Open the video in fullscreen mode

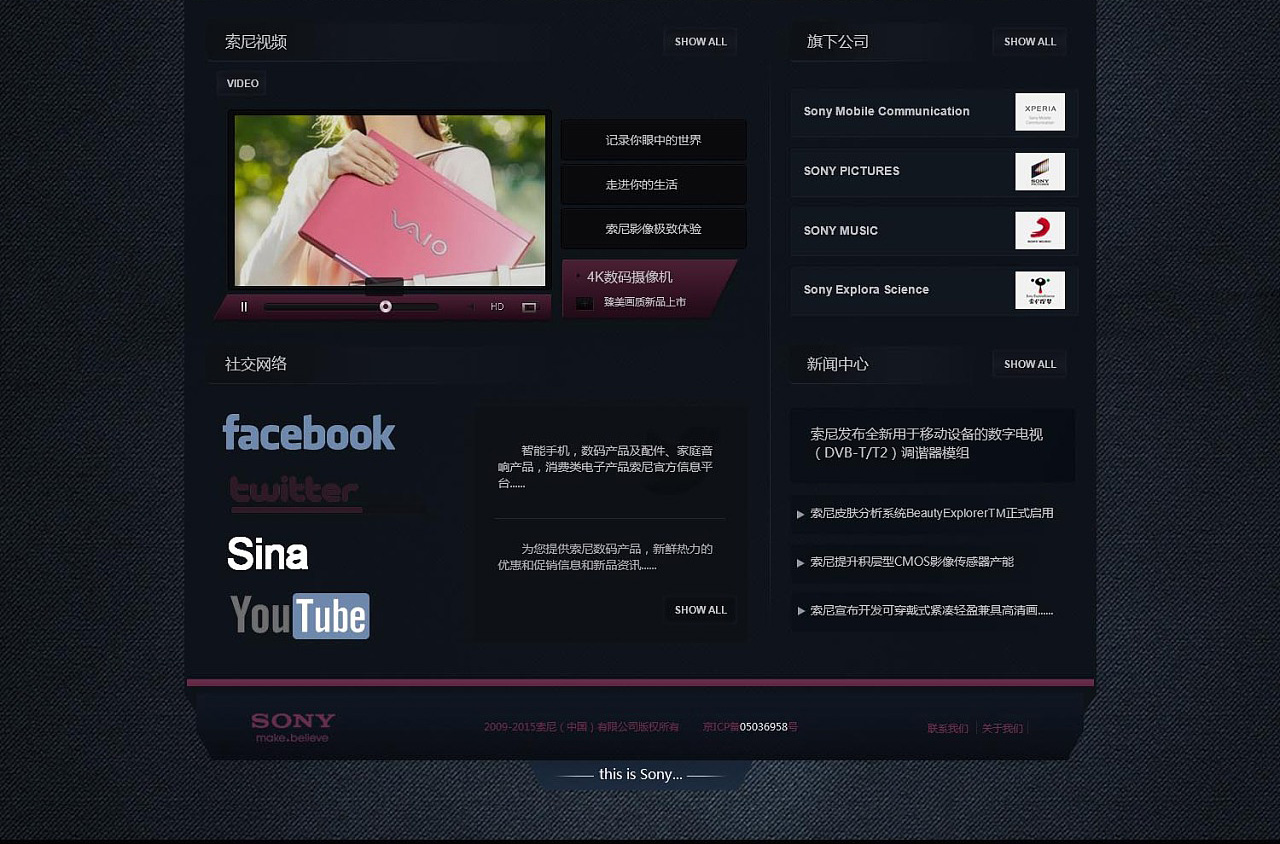coord(529,307)
